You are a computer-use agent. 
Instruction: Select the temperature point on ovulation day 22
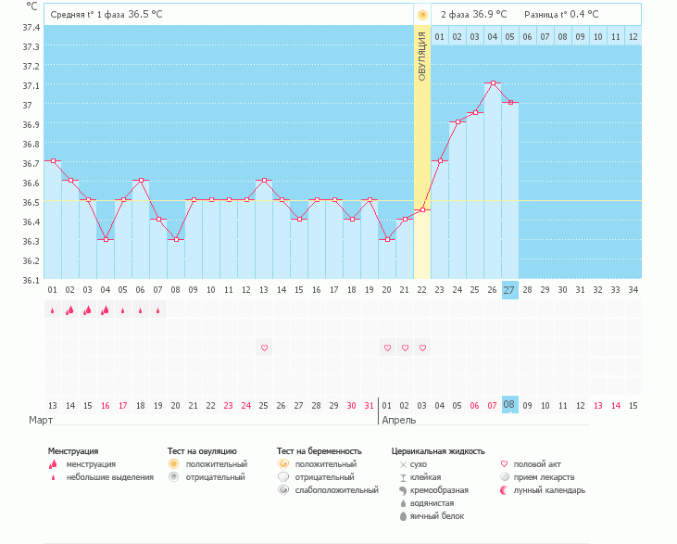tap(422, 210)
